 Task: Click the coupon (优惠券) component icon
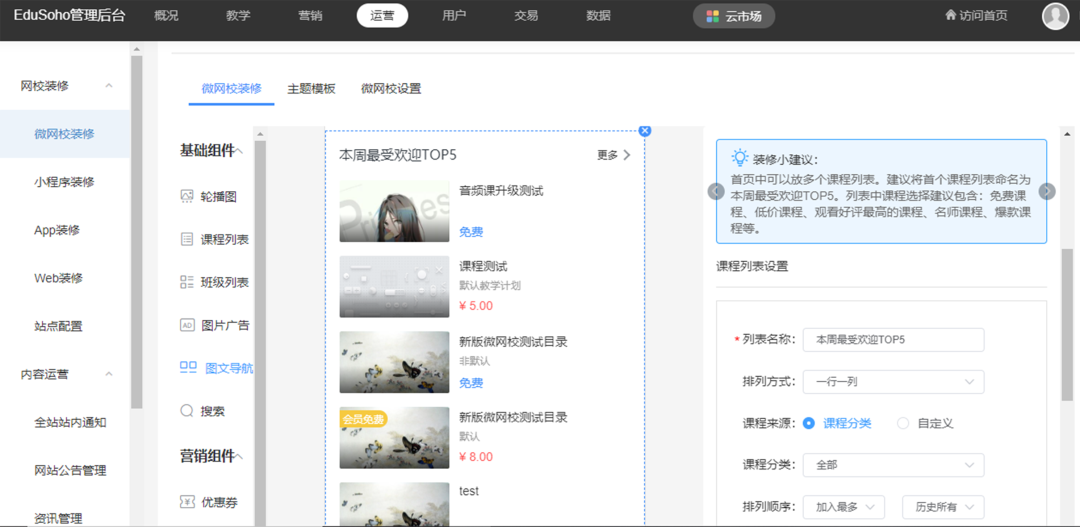[x=187, y=502]
